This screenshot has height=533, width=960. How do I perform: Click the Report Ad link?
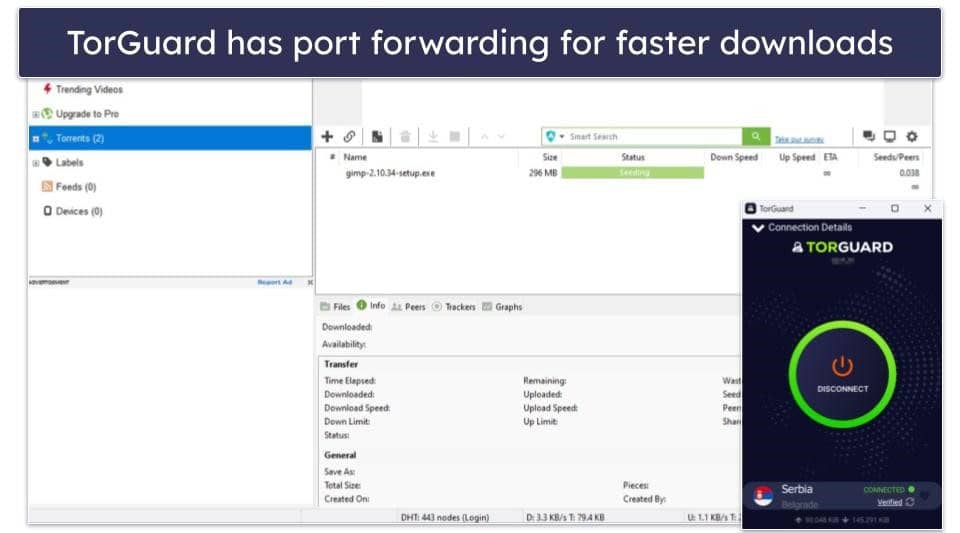pos(274,282)
